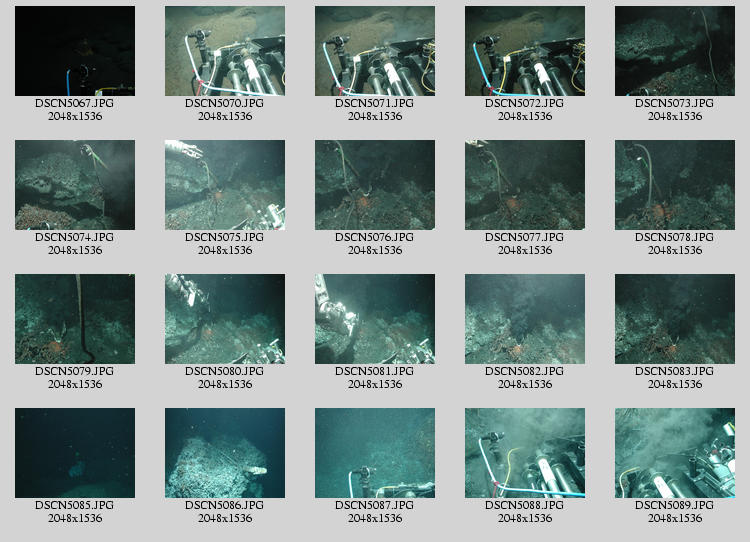Click the DSCN5070.JPG filename text
Screen dimensions: 750x542
coord(224,103)
